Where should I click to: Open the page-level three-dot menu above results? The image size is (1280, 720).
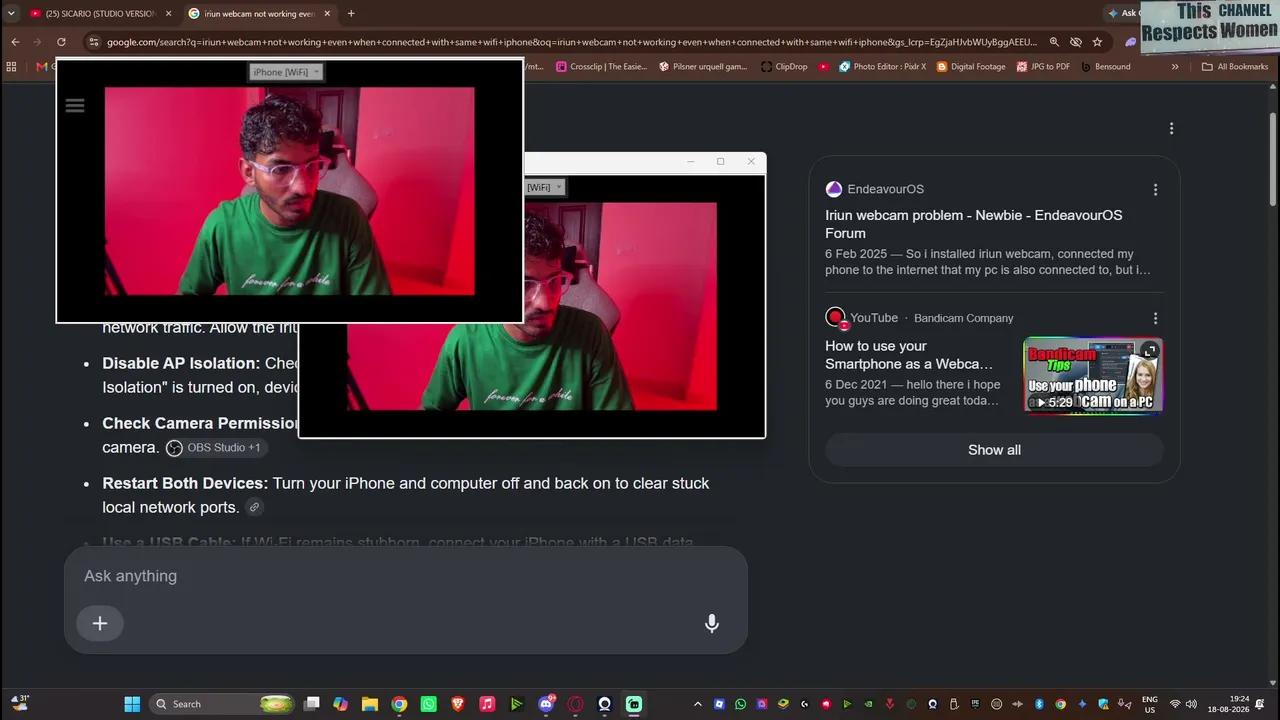[x=1171, y=128]
